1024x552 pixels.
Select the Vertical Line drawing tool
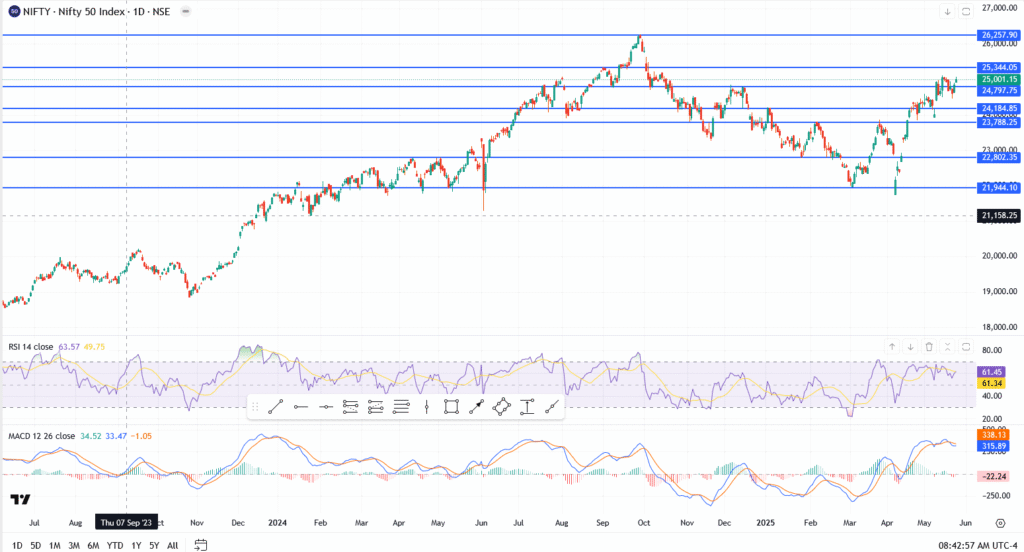(x=426, y=407)
